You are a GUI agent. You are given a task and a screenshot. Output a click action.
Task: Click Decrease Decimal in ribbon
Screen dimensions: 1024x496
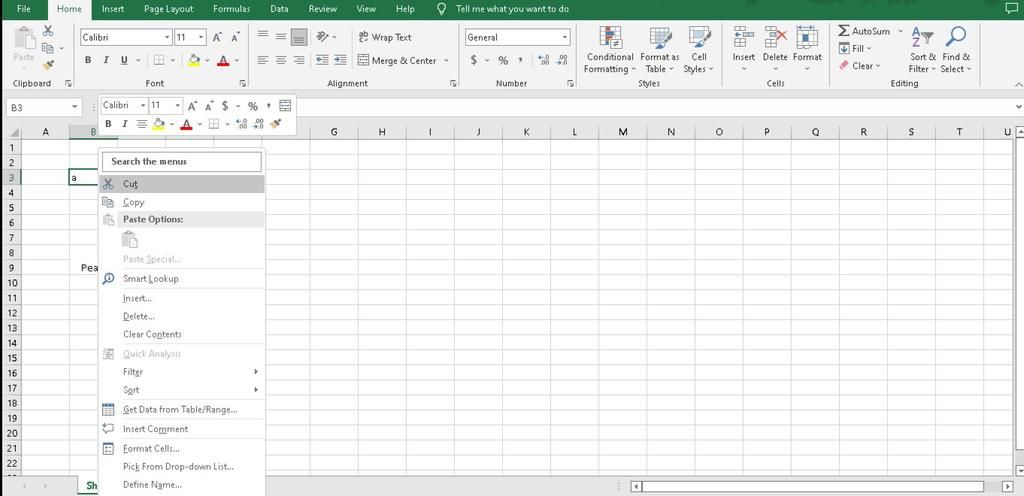click(562, 60)
